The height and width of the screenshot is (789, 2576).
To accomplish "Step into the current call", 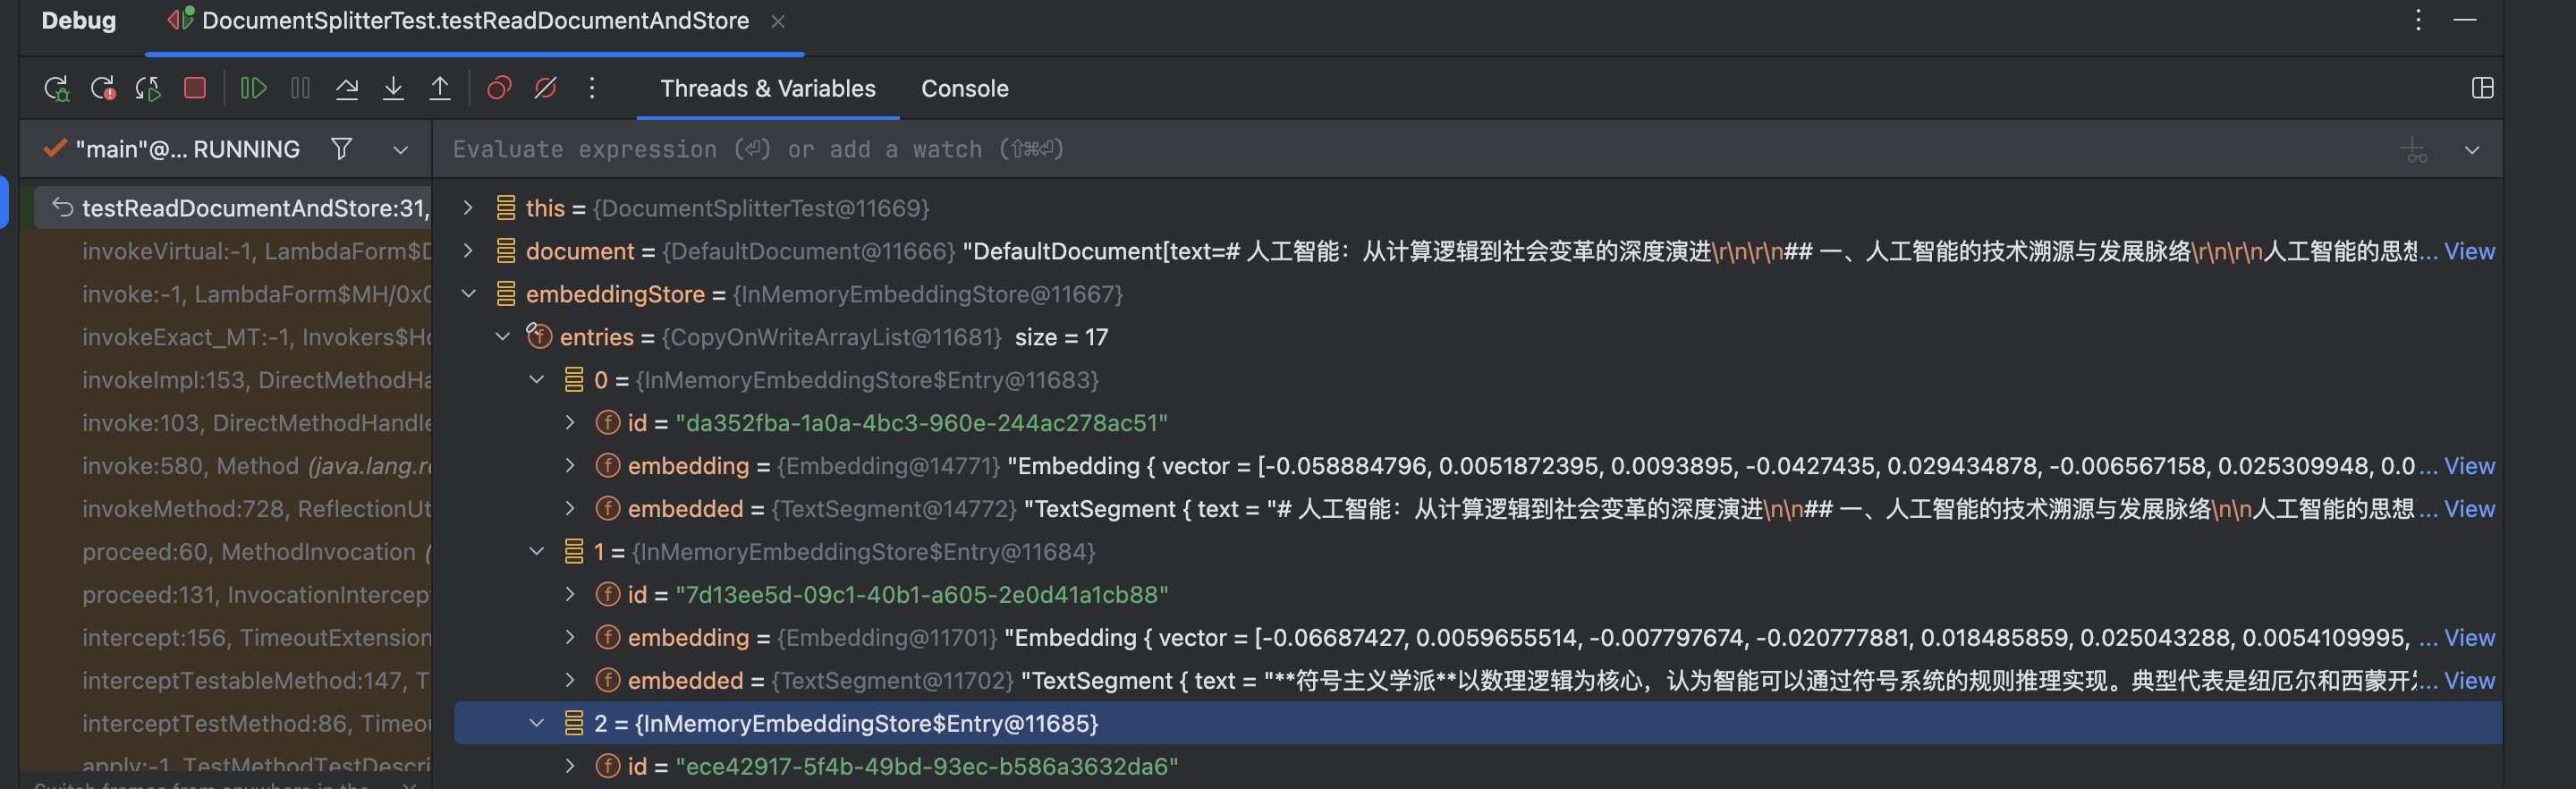I will (x=394, y=89).
